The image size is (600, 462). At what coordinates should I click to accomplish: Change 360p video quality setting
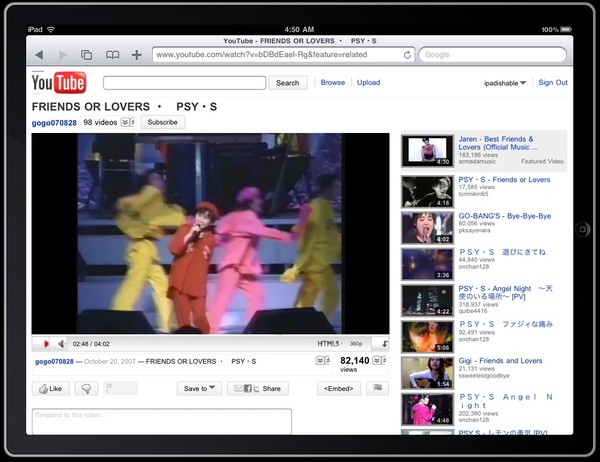[x=356, y=343]
